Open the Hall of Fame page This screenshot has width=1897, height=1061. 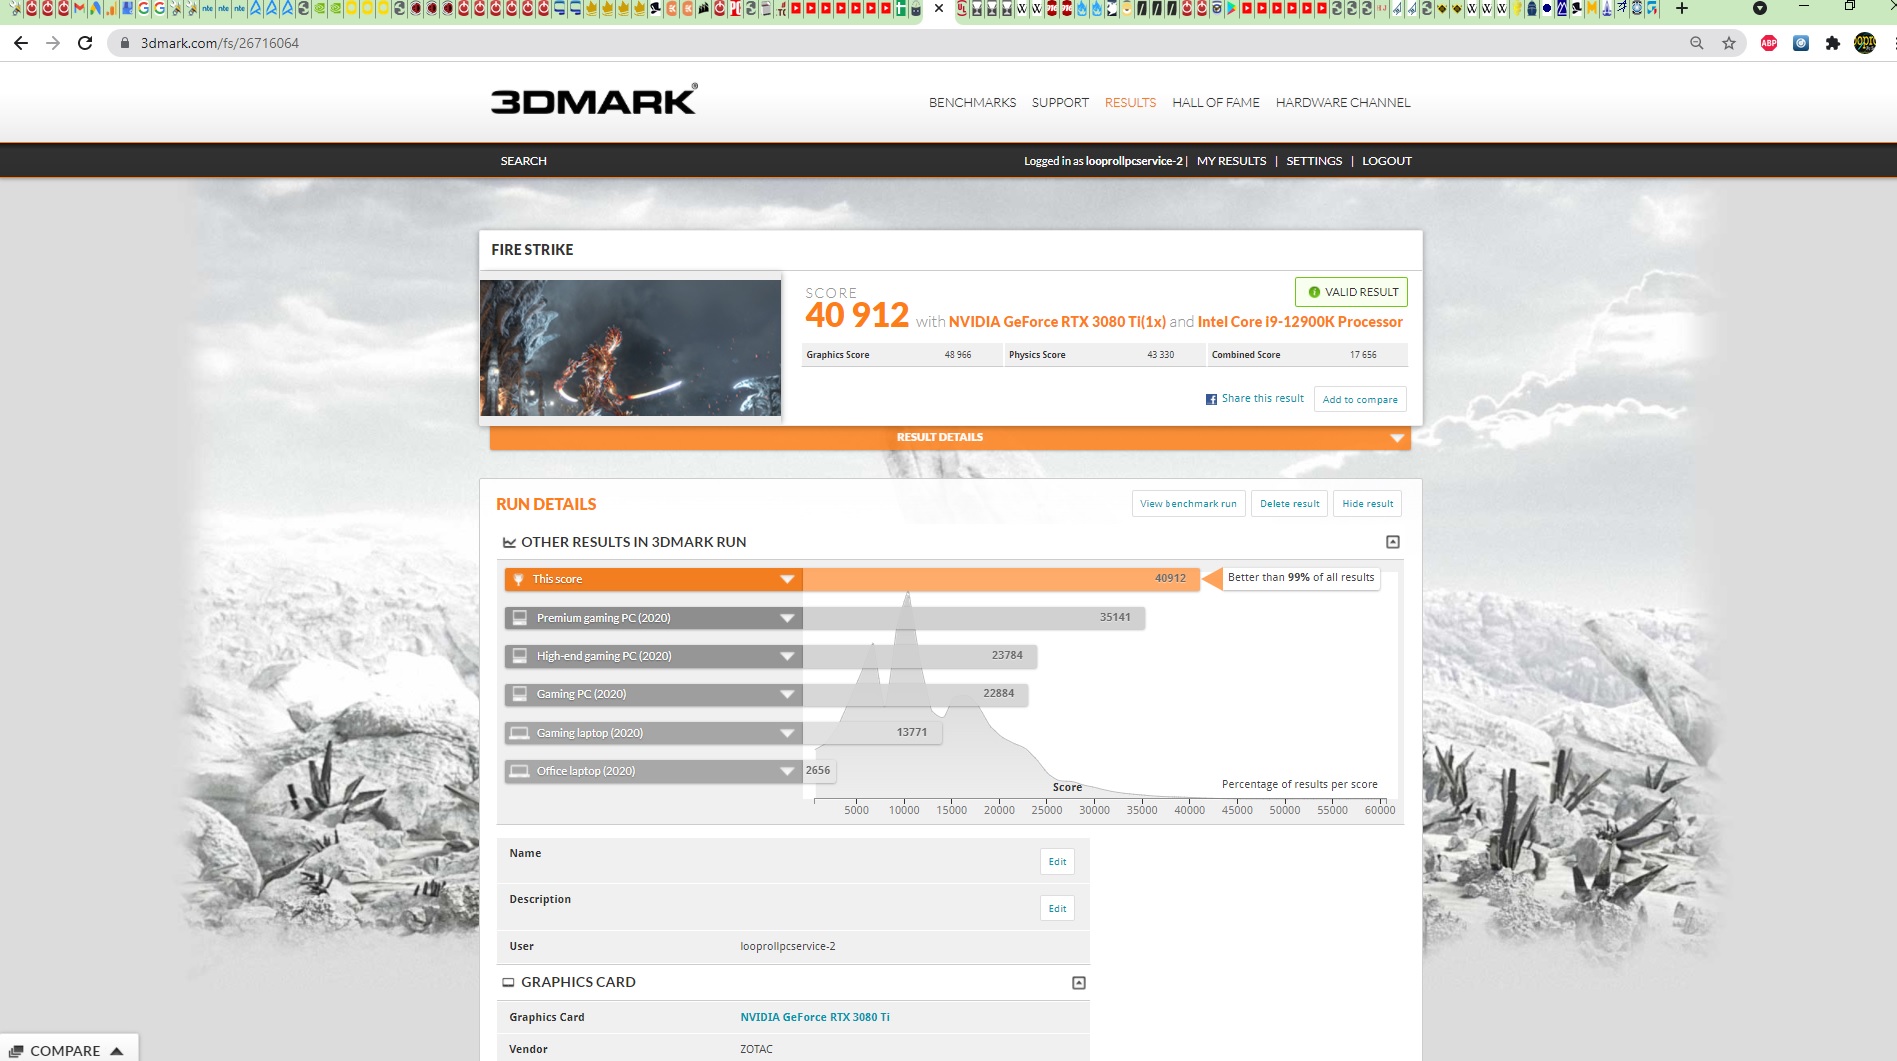(x=1216, y=103)
